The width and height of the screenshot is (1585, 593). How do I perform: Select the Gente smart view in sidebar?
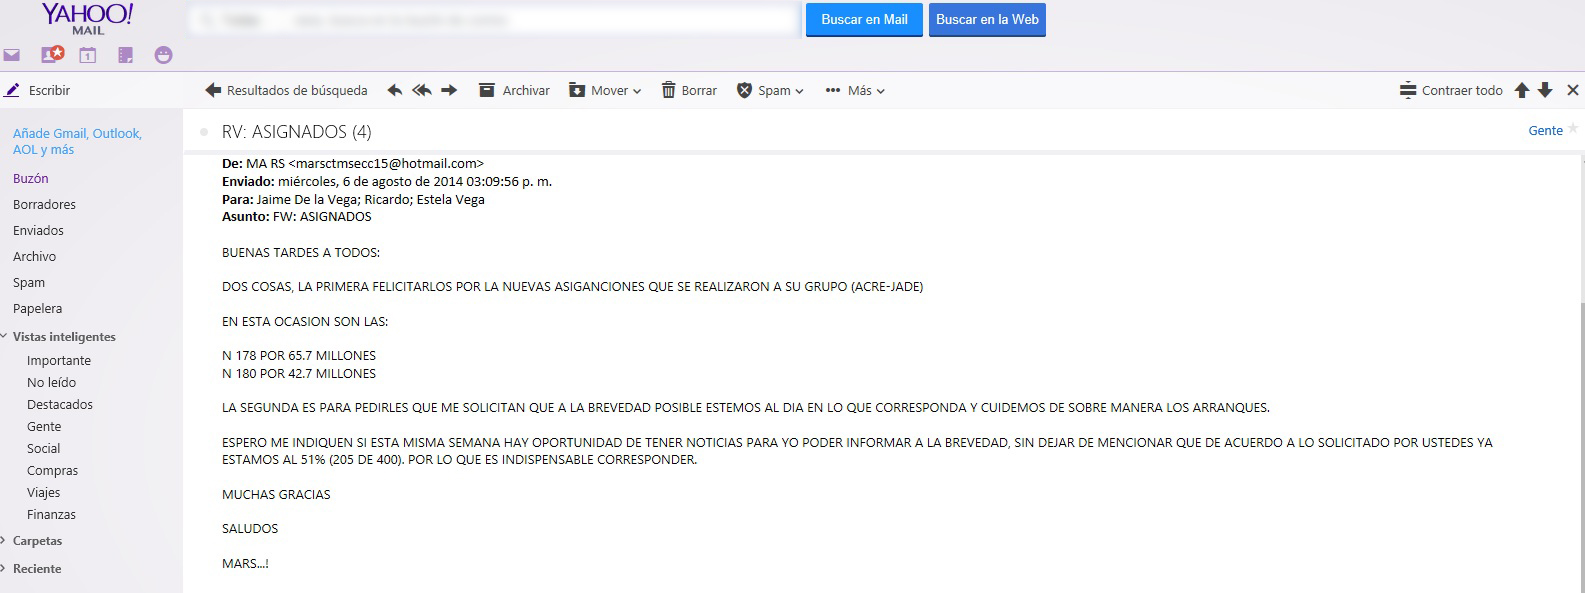(44, 426)
